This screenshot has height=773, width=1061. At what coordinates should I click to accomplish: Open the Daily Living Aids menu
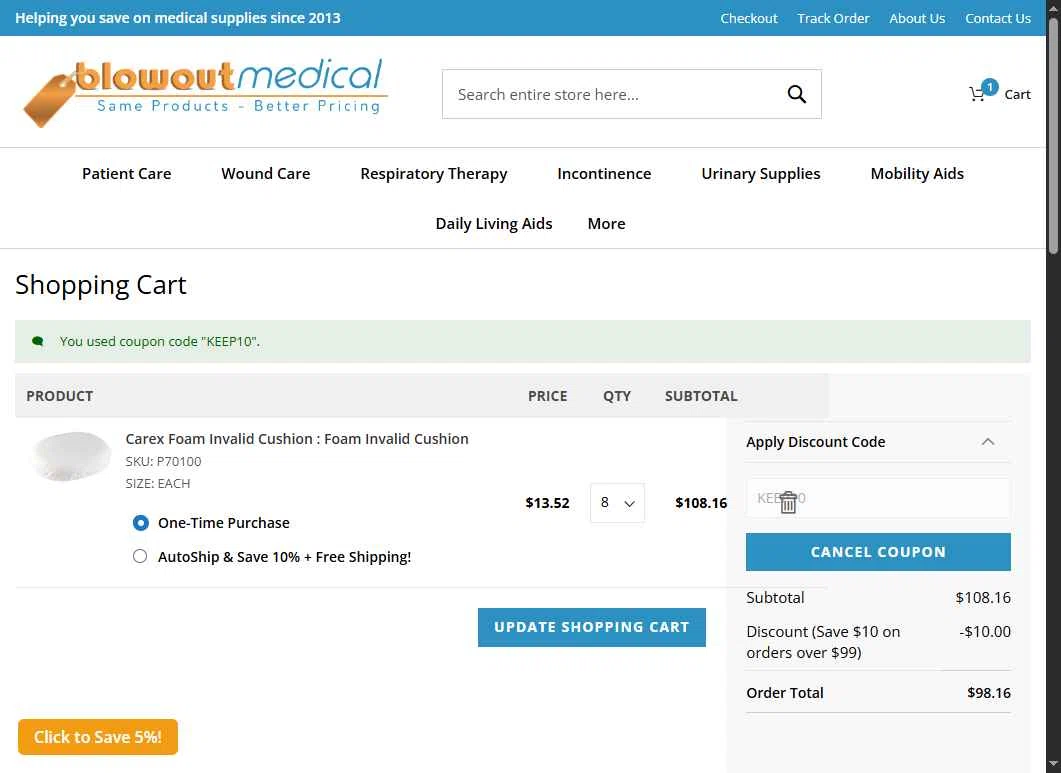pos(494,223)
